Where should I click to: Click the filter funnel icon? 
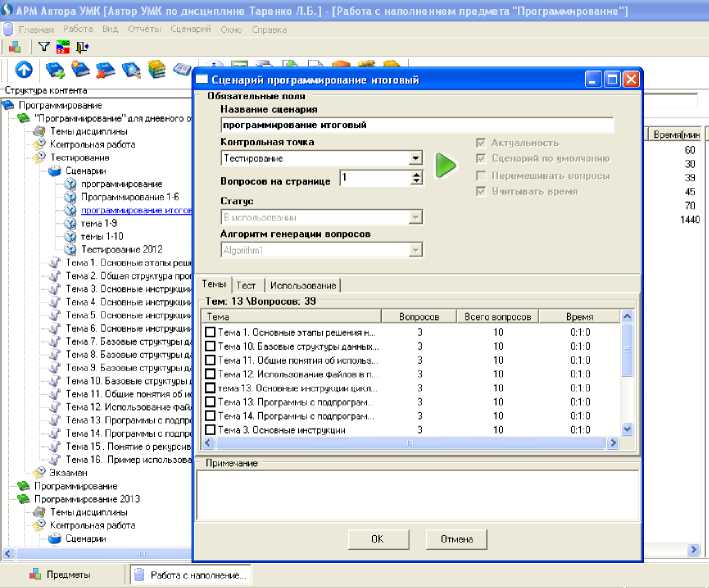click(x=43, y=47)
